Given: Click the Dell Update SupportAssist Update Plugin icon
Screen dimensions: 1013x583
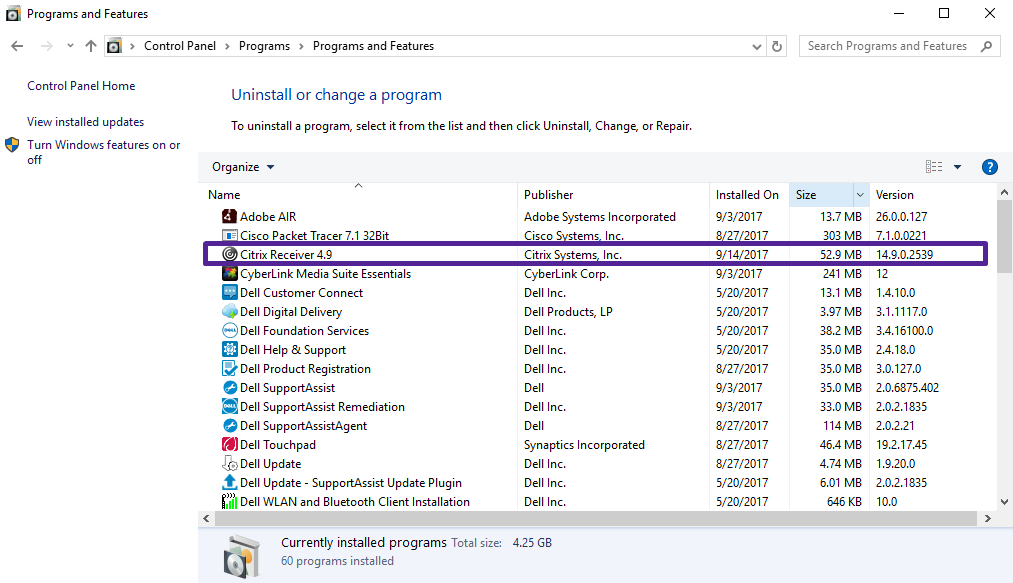Looking at the screenshot, I should click(x=229, y=483).
